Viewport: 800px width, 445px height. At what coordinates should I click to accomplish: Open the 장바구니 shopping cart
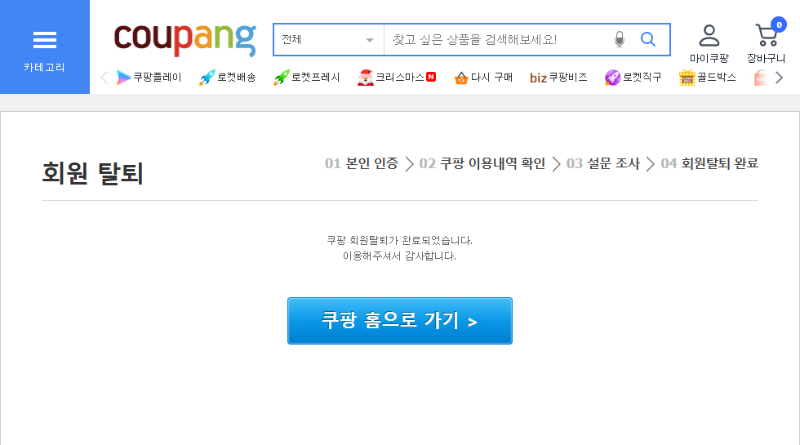[766, 44]
